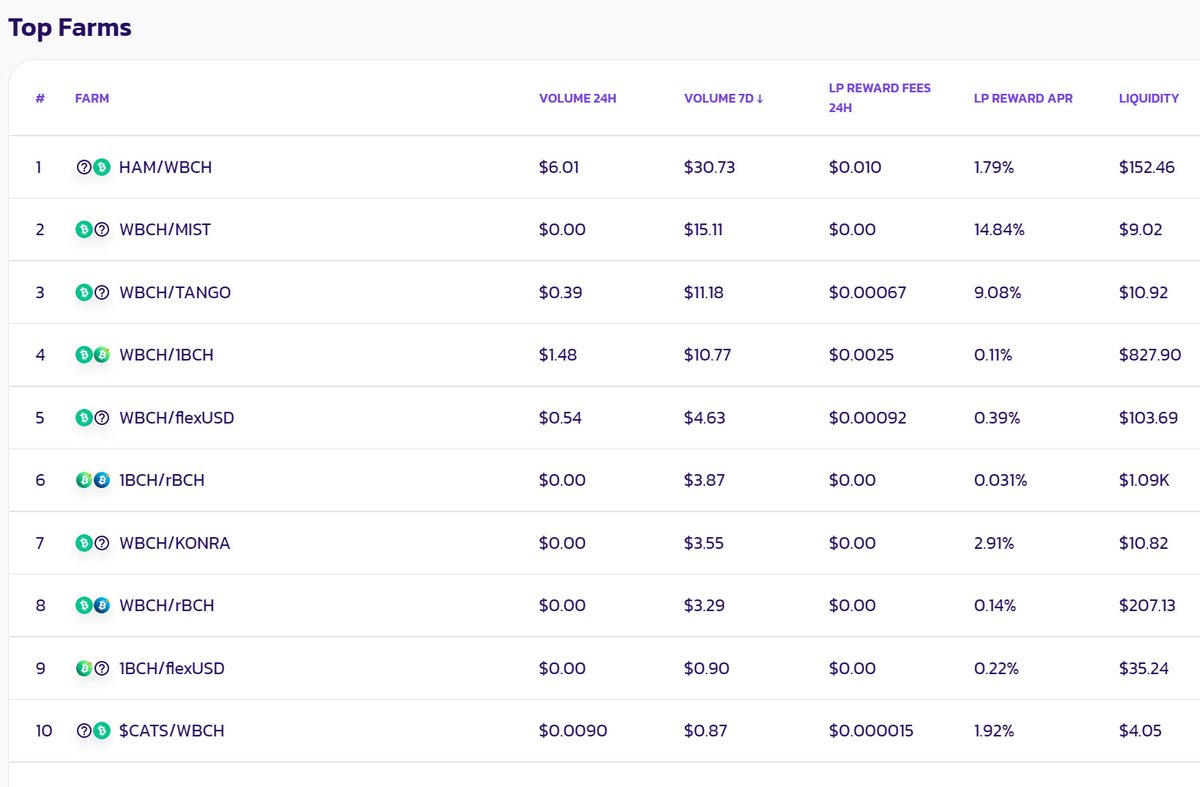
Task: Click HAM/WBCH APR 1.79%
Action: pyautogui.click(x=994, y=167)
